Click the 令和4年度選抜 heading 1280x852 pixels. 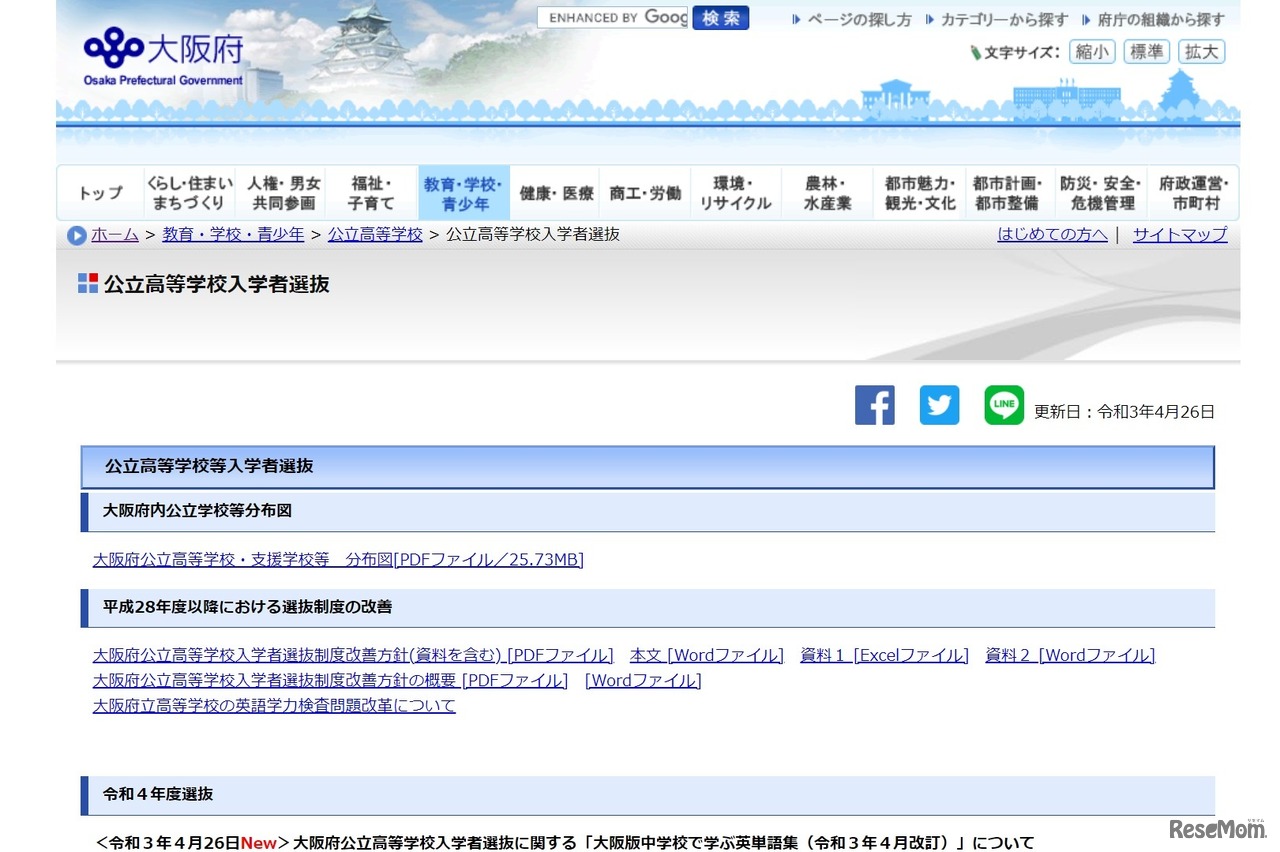pos(648,794)
